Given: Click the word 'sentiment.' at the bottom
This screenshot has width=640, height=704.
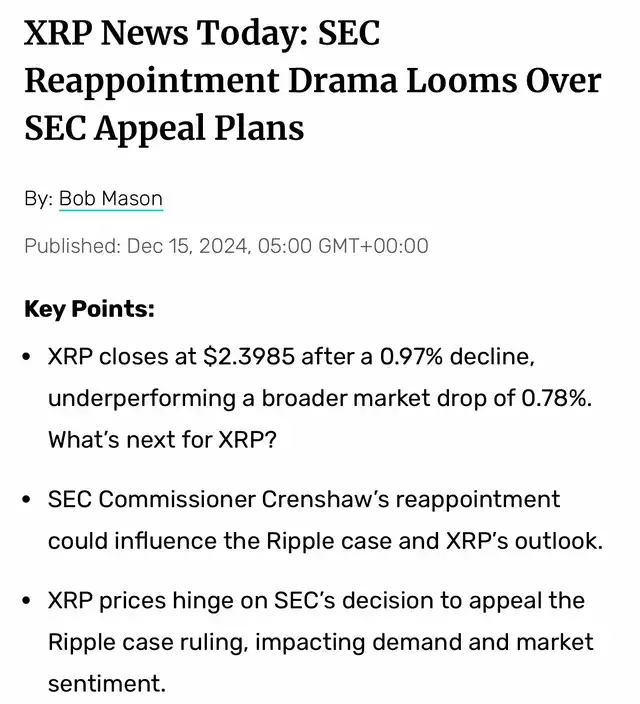Looking at the screenshot, I should pyautogui.click(x=105, y=683).
